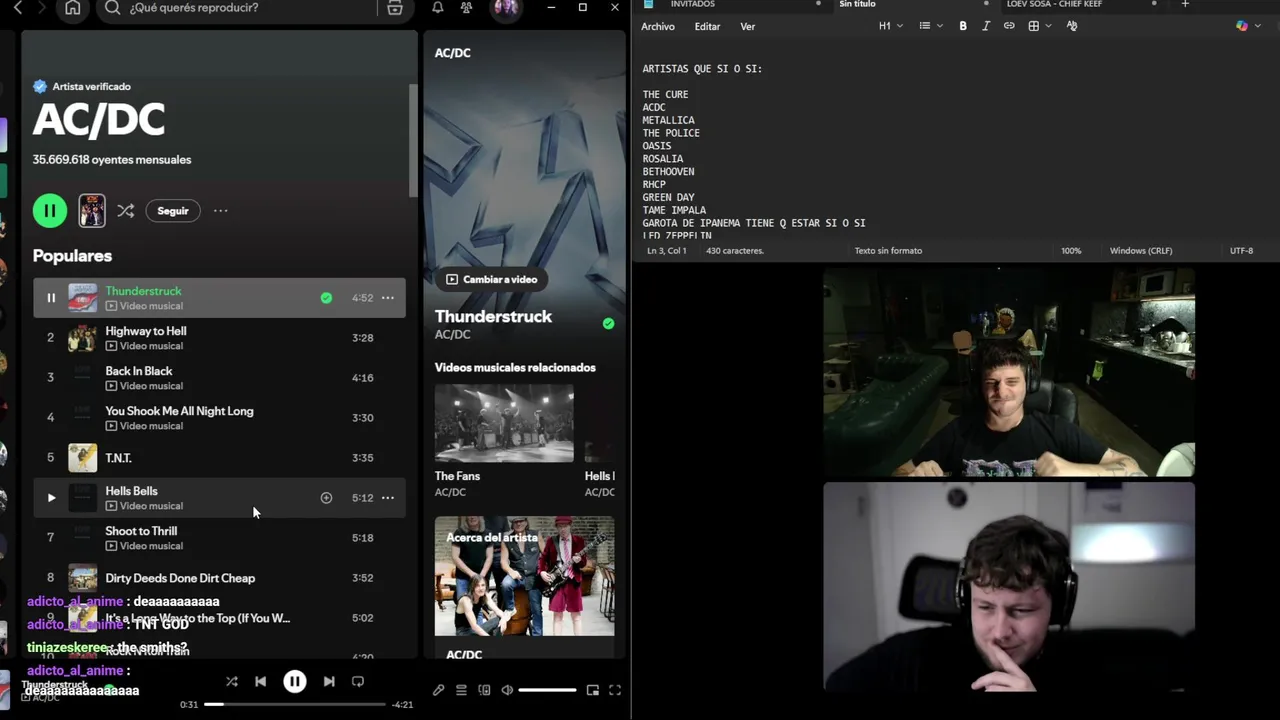The width and height of the screenshot is (1280, 720).
Task: Open AC/DC artist pick thumbnail
Action: (x=92, y=211)
